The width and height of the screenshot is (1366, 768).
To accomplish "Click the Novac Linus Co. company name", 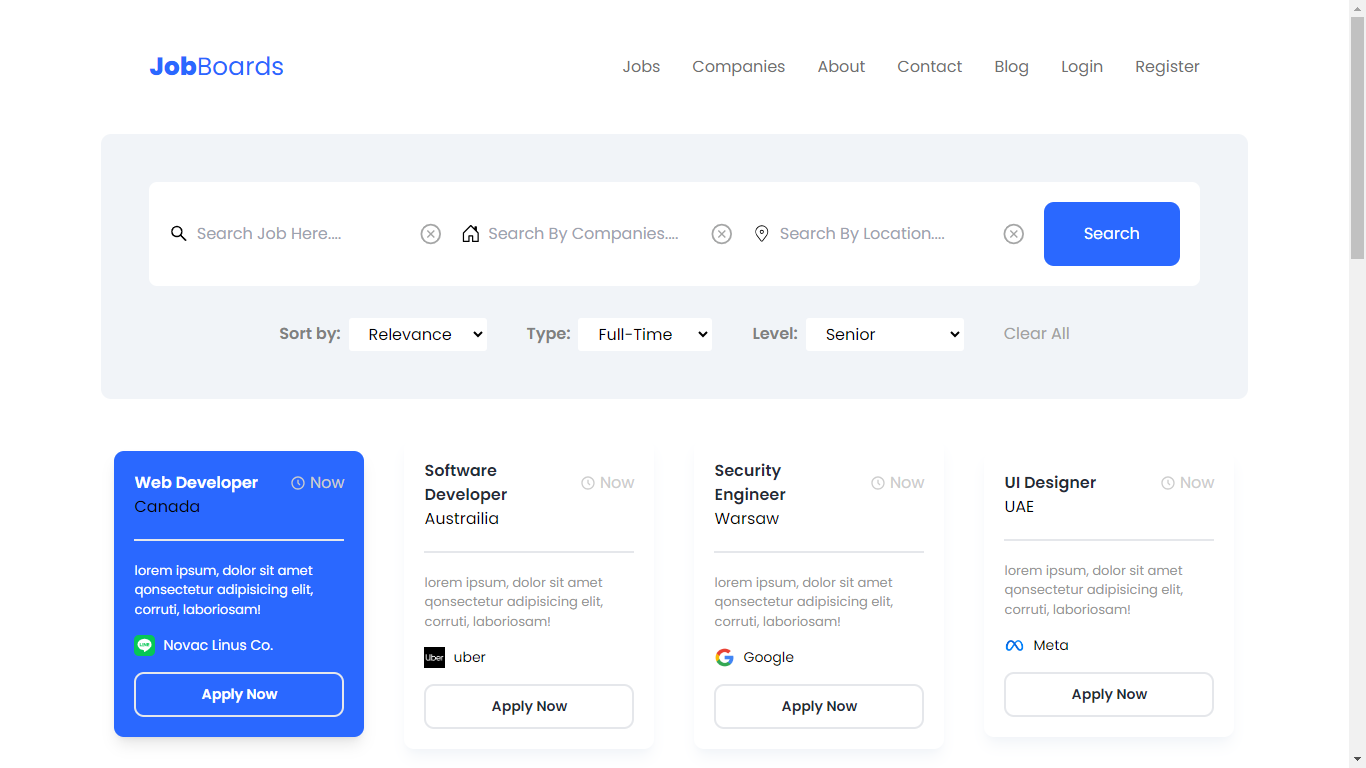I will [x=218, y=646].
